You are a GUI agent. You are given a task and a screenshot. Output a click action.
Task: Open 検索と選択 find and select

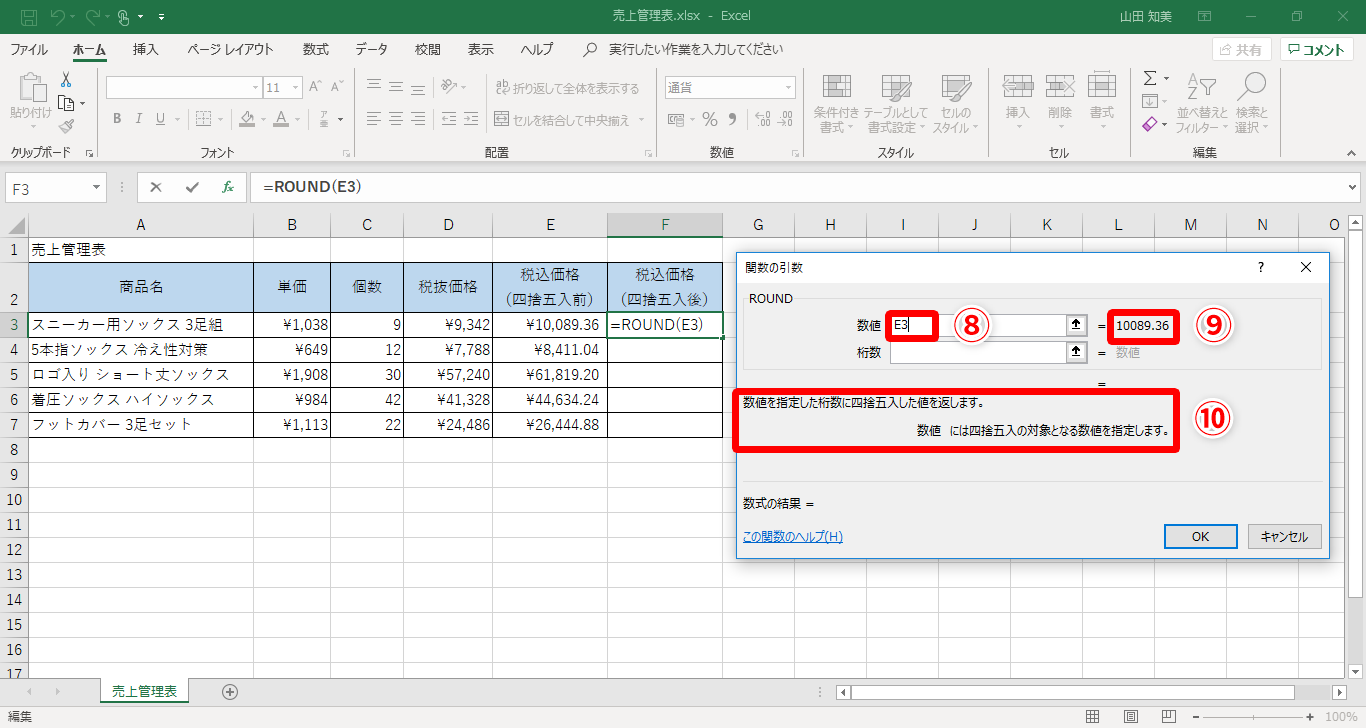(1251, 103)
